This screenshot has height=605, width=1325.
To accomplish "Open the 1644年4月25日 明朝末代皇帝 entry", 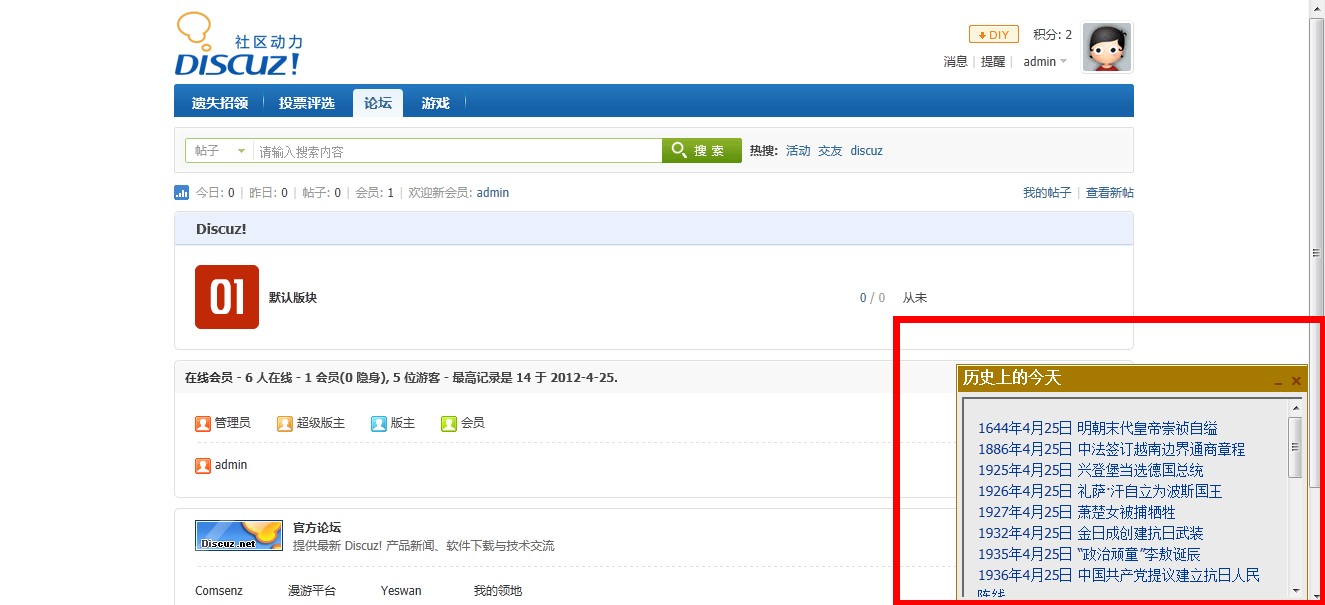I will (1098, 429).
